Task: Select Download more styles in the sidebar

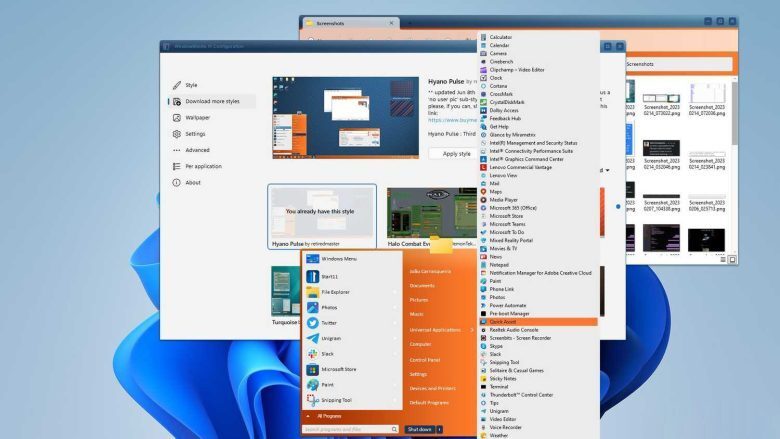Action: pos(212,101)
